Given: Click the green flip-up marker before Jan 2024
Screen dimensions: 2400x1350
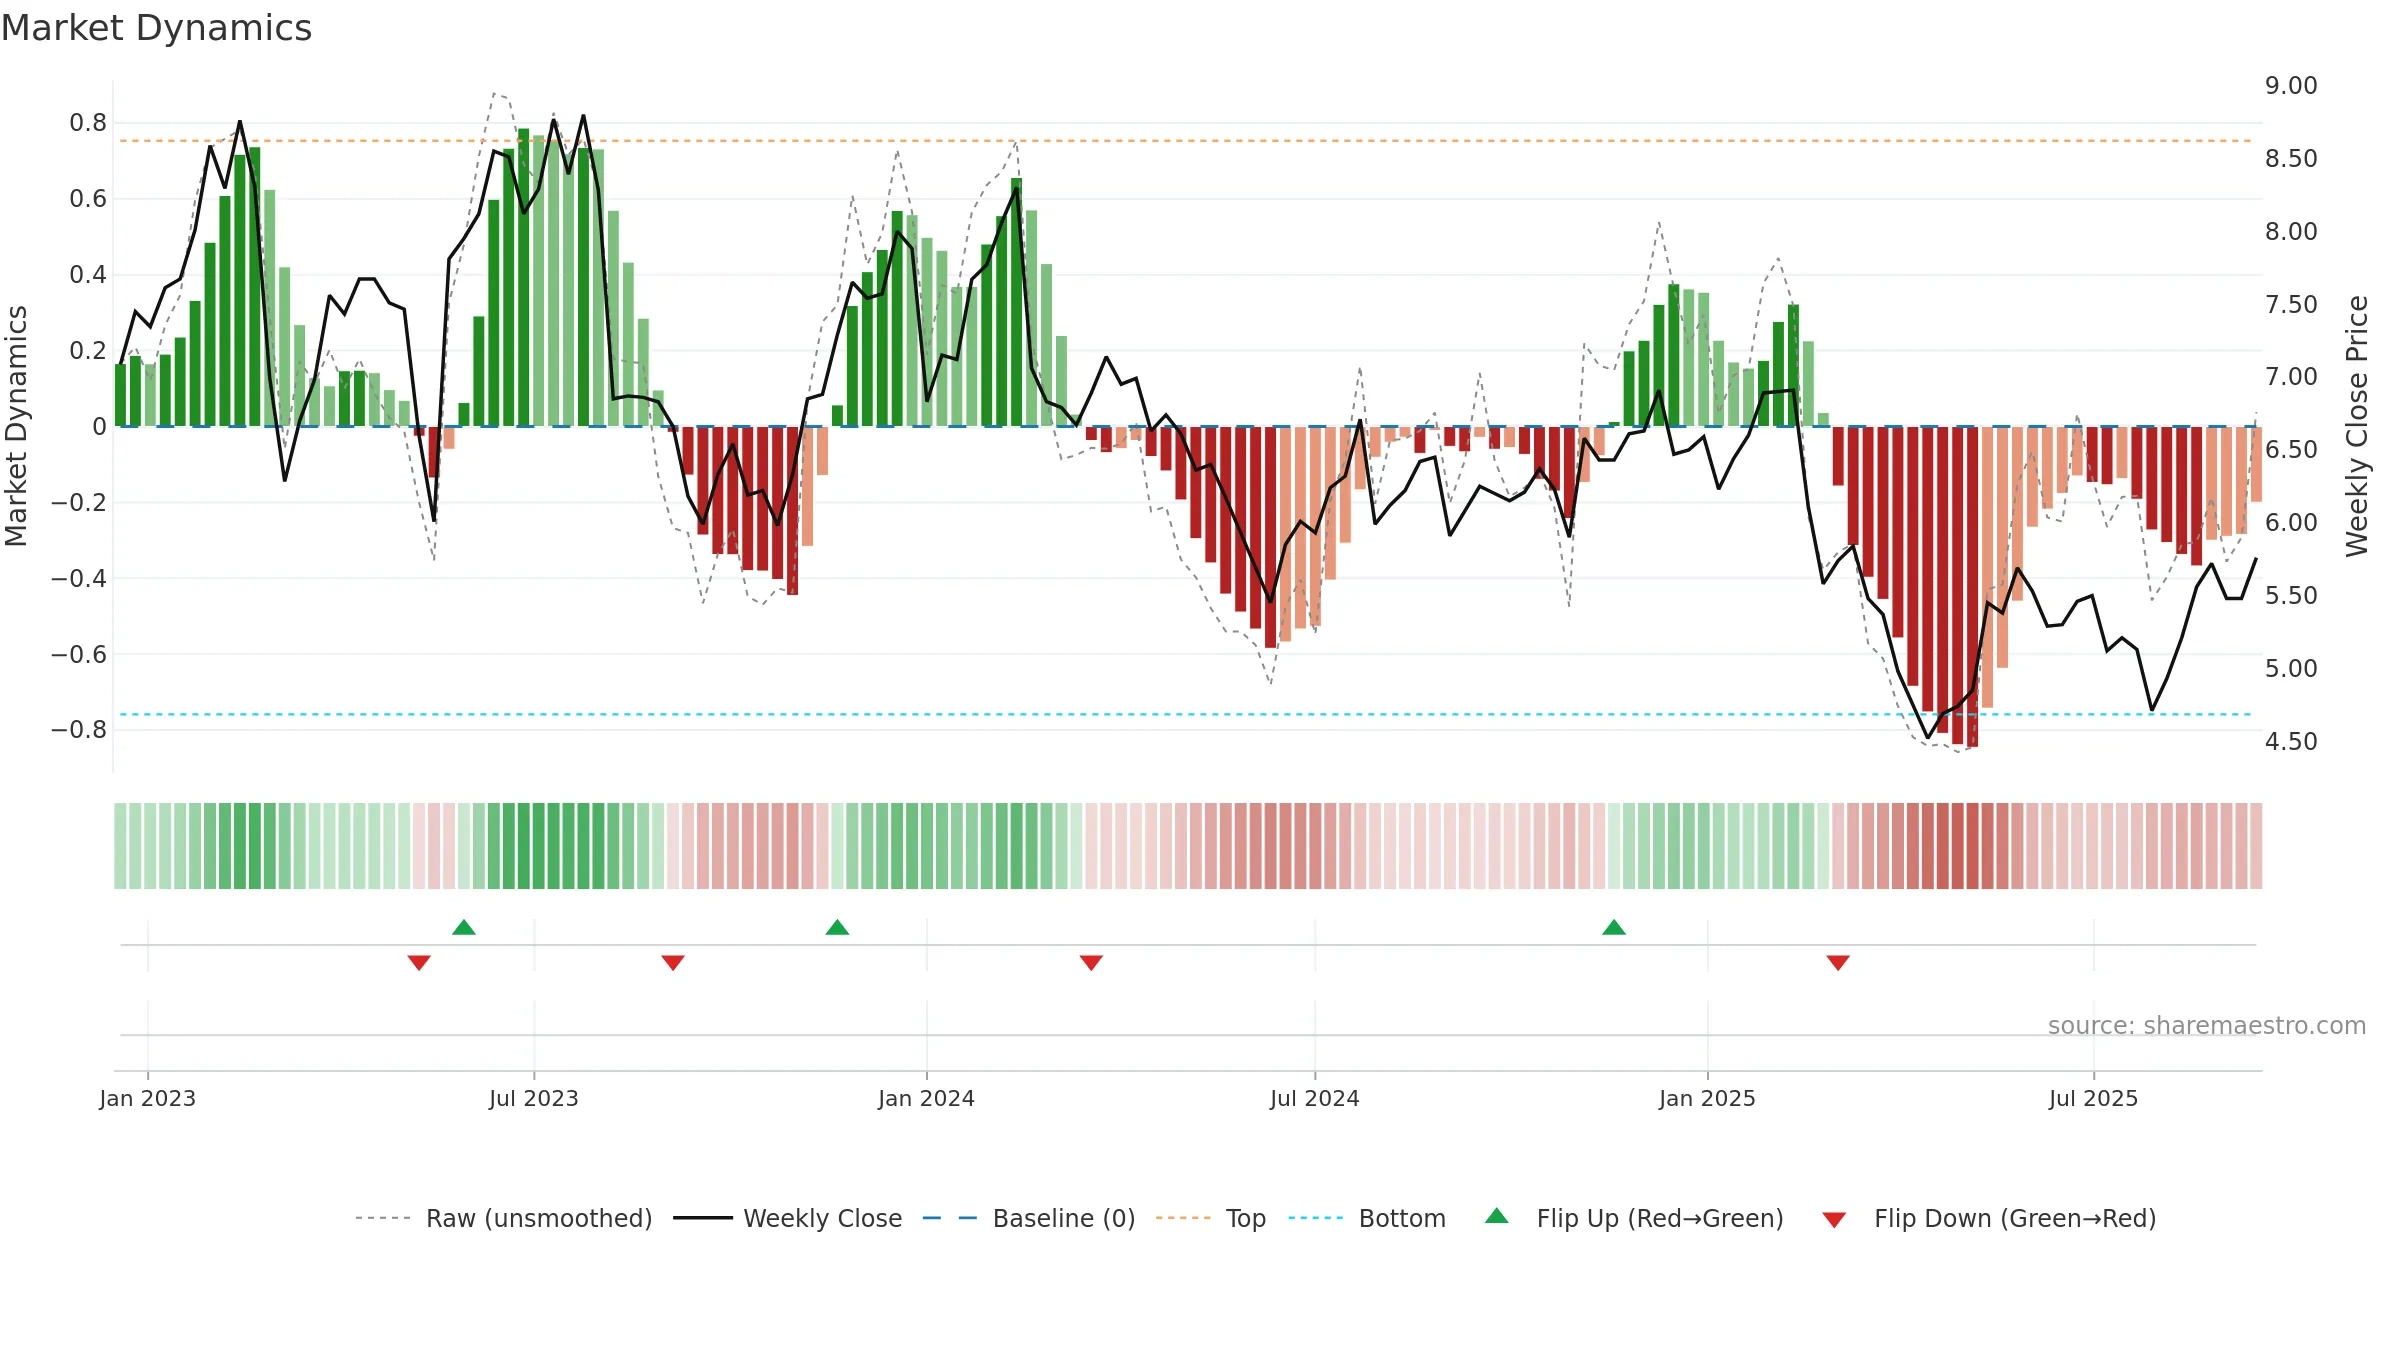Looking at the screenshot, I should (x=838, y=927).
